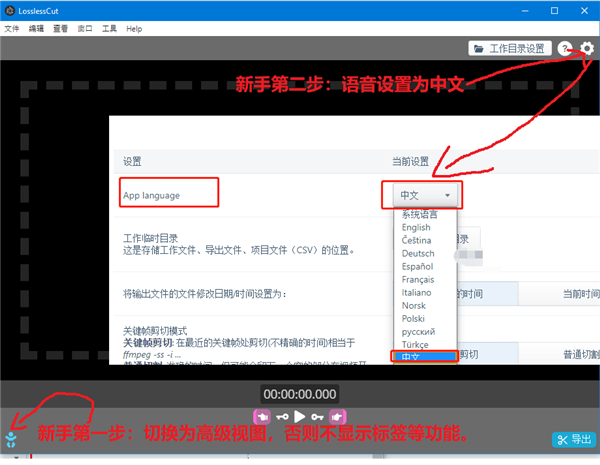Screen dimensions: 600x465
Task: Play the video
Action: [x=300, y=416]
